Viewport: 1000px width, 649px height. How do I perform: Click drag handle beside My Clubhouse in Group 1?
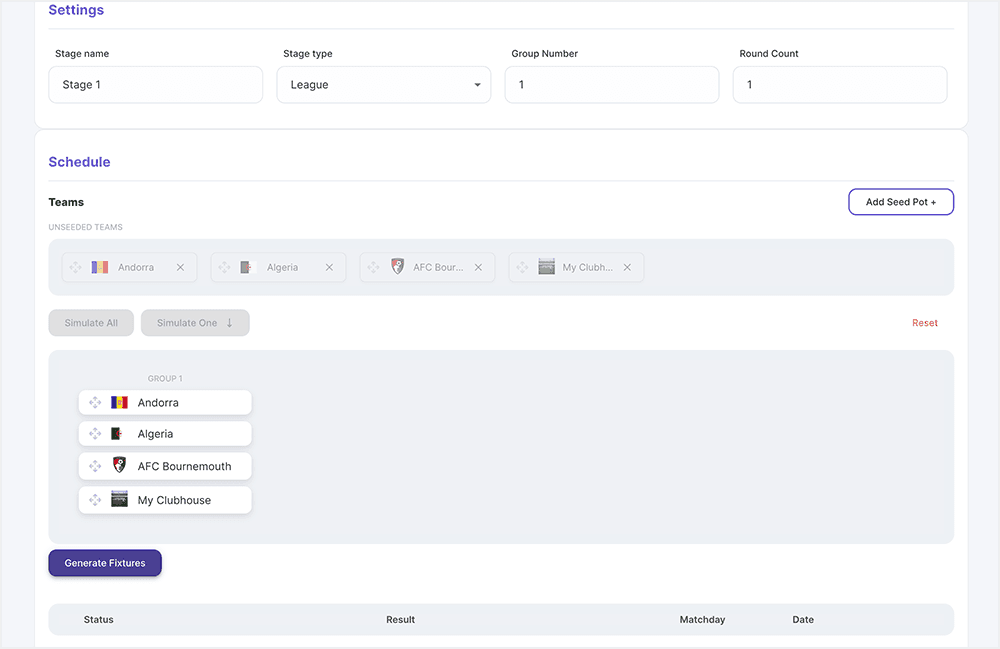95,500
